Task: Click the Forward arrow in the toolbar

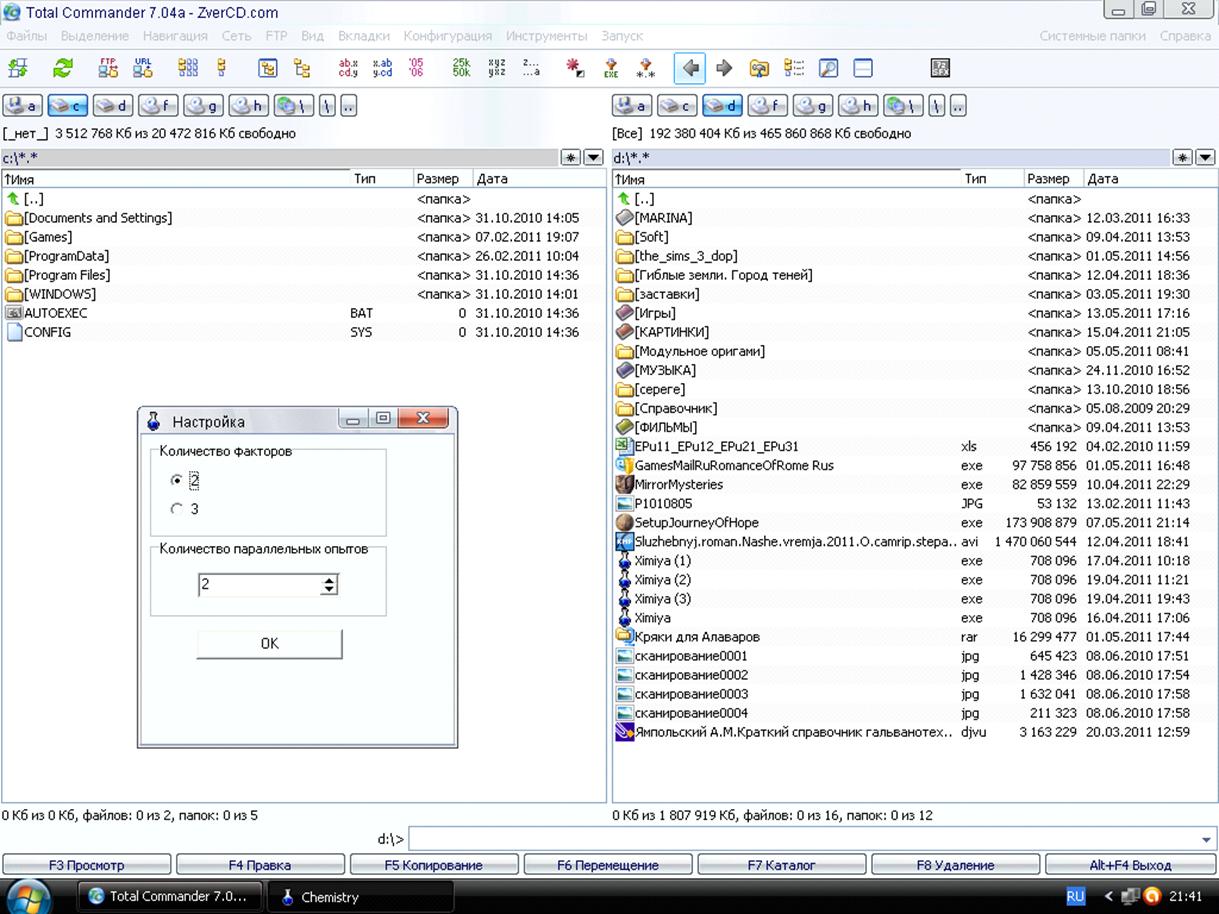Action: [724, 68]
